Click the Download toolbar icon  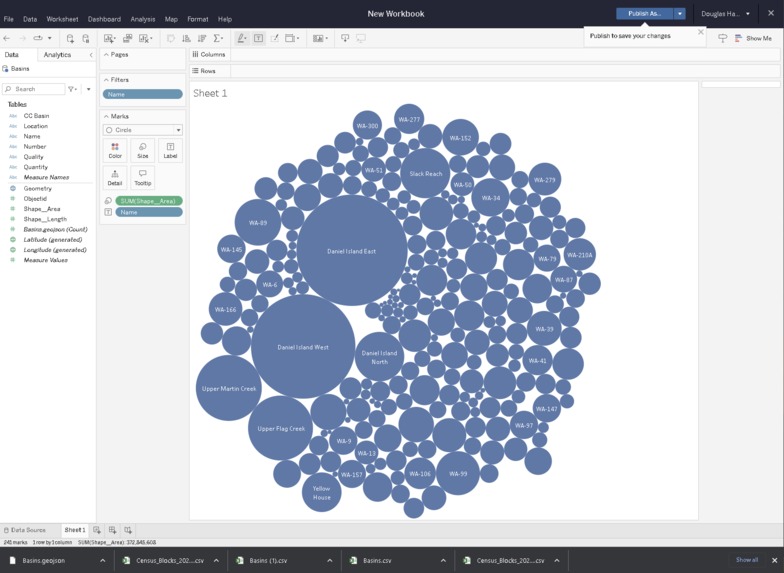pos(345,38)
